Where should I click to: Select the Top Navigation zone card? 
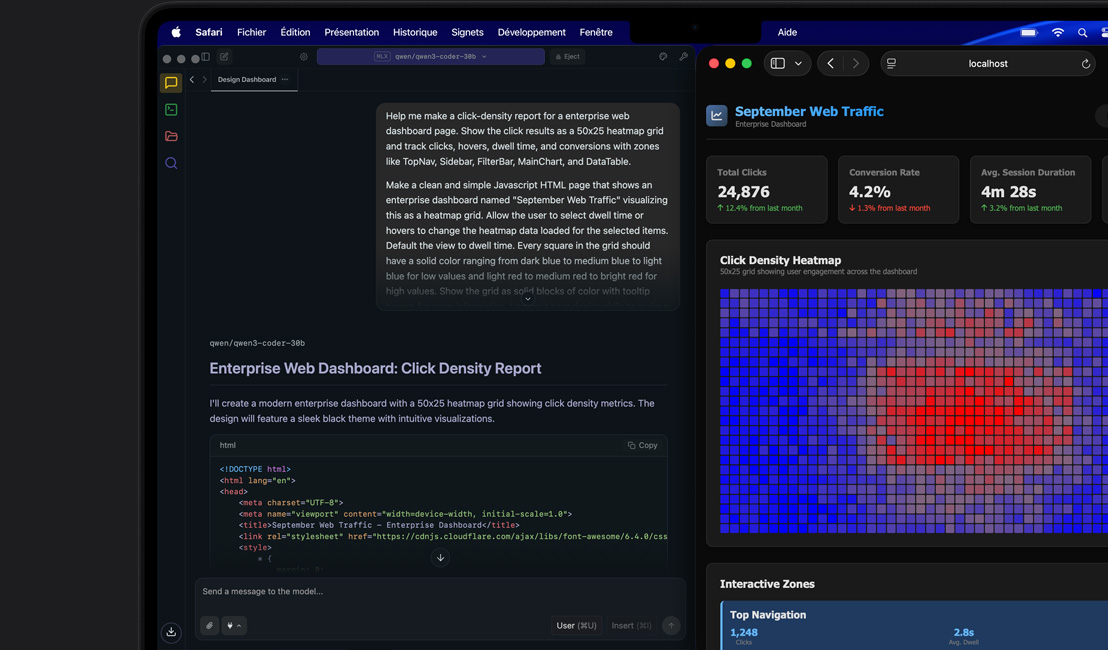click(x=914, y=626)
